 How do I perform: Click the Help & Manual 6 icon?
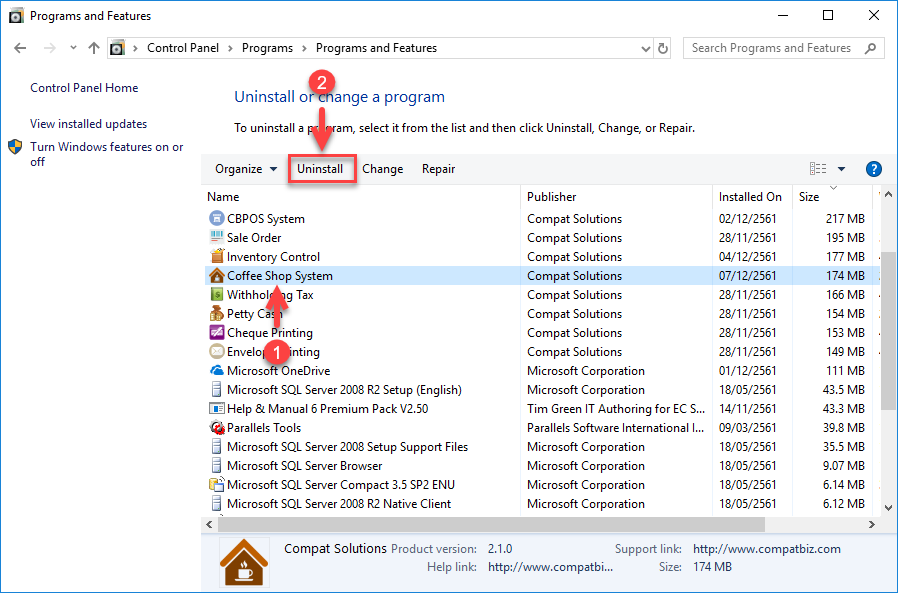216,409
